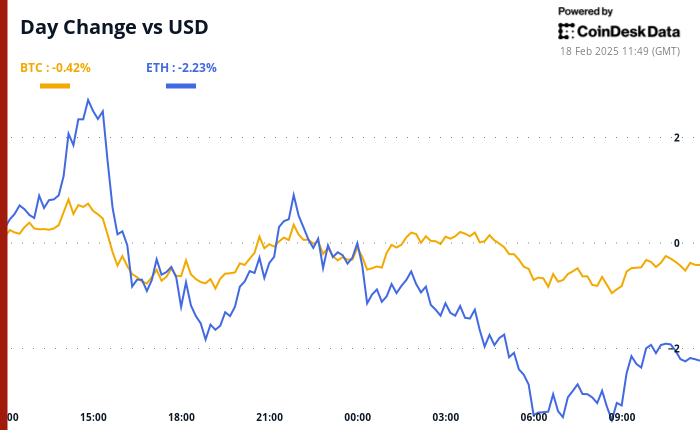Click the blue ETH legend line swatch
This screenshot has width=700, height=430.
[x=180, y=86]
